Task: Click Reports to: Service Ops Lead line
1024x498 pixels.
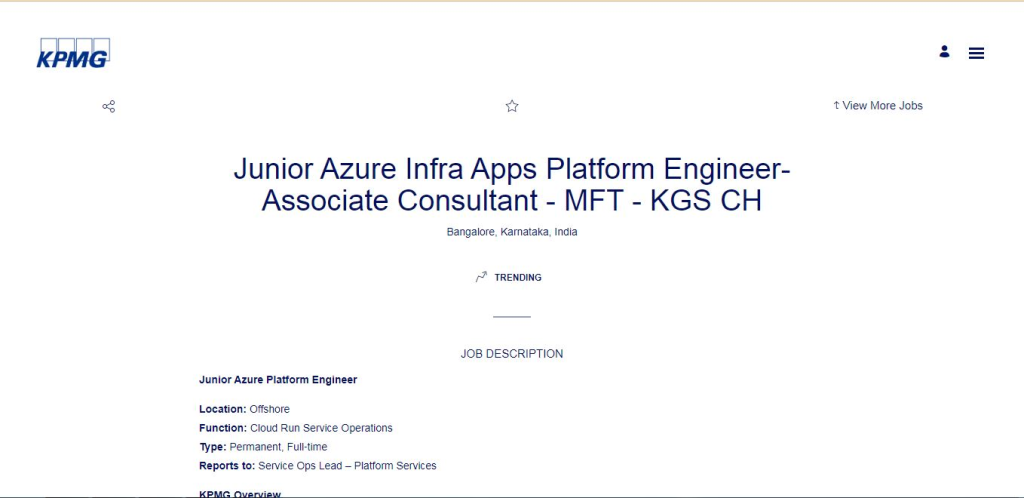Action: click(318, 466)
